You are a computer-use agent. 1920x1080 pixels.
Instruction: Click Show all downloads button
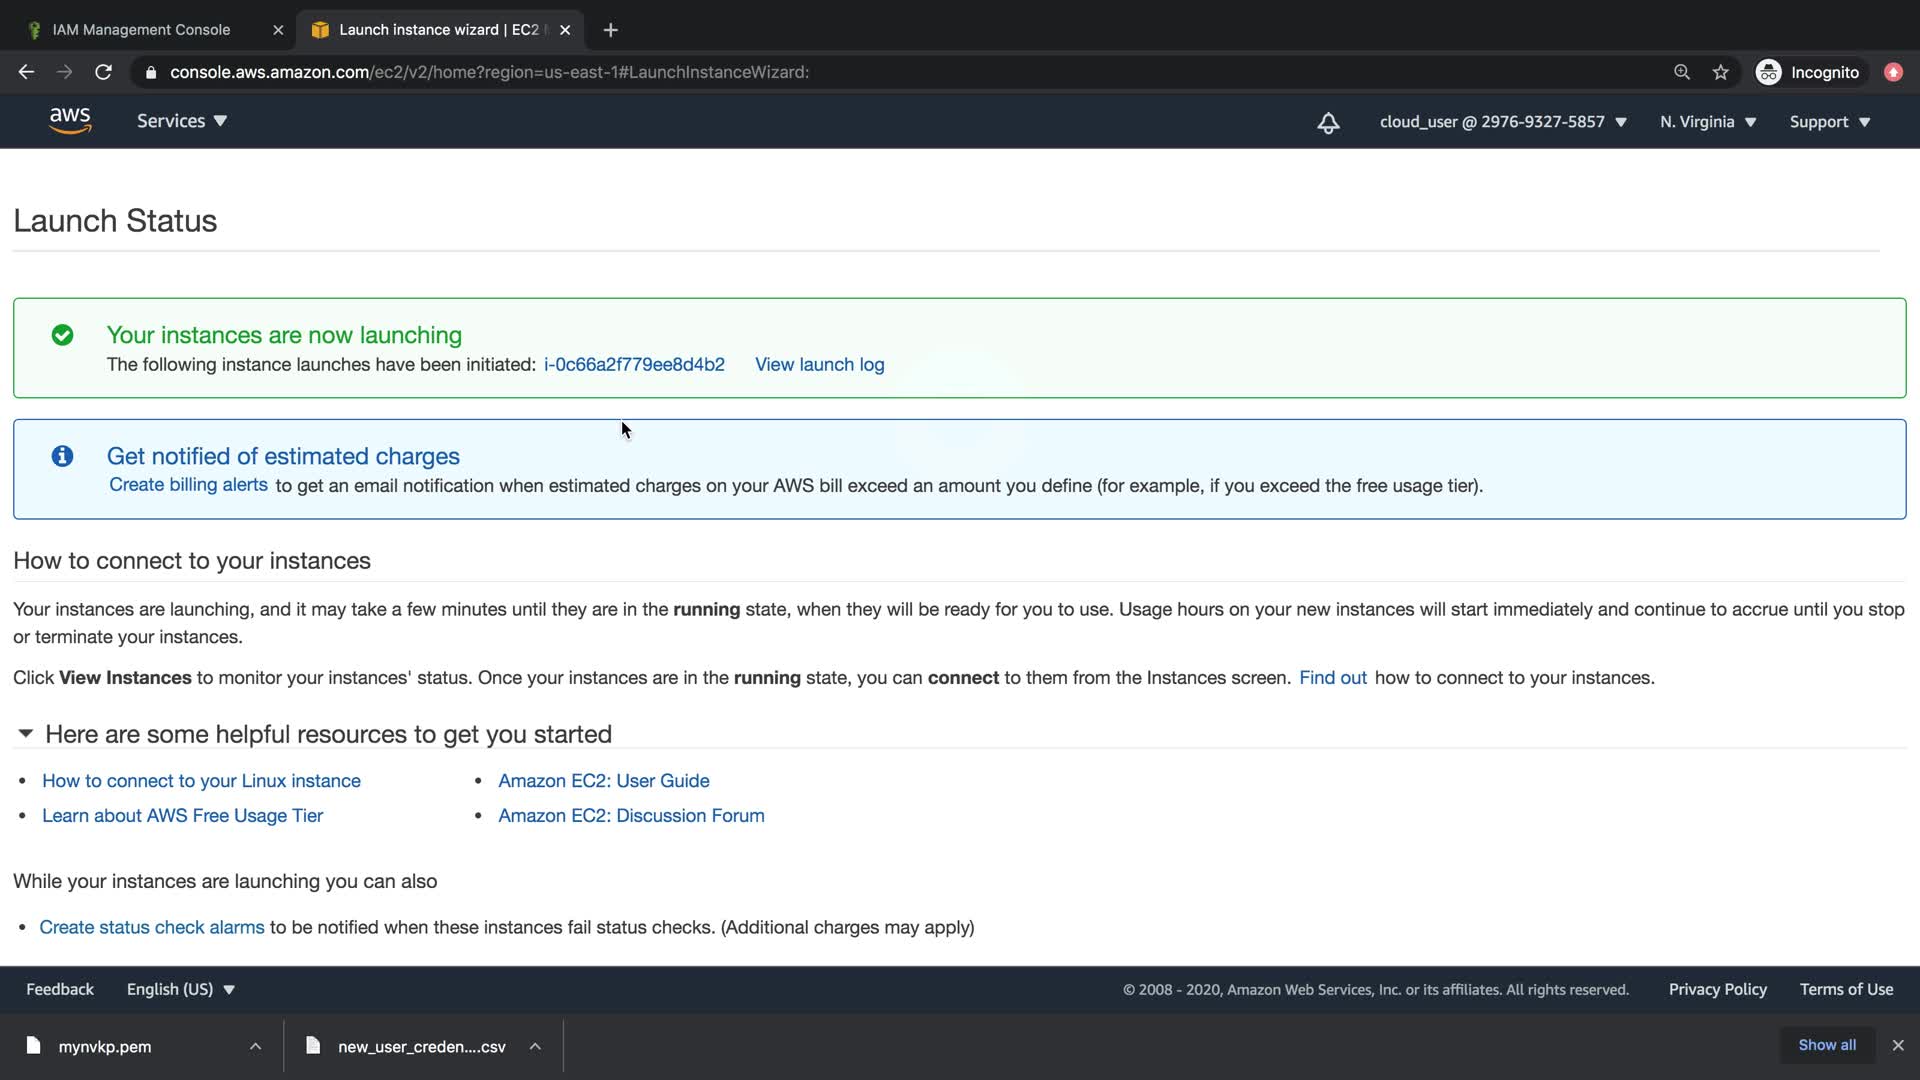coord(1826,1045)
